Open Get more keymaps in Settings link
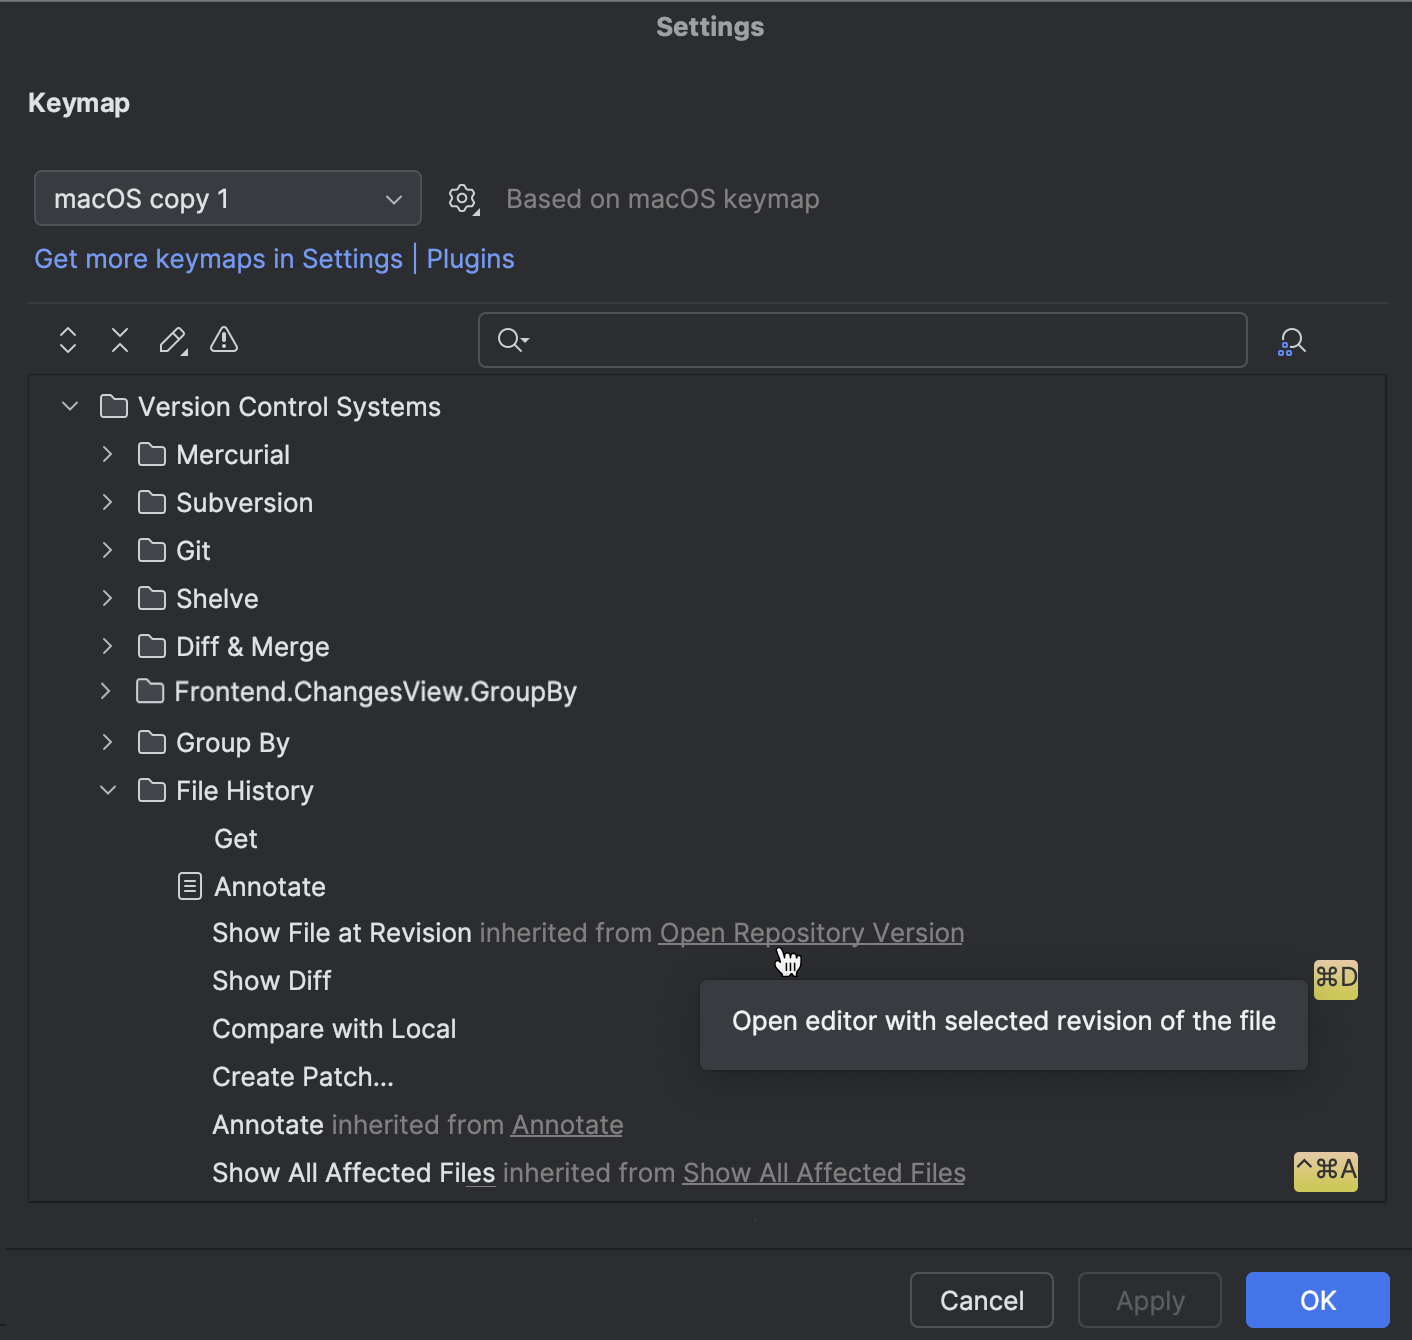This screenshot has width=1412, height=1340. [x=218, y=258]
